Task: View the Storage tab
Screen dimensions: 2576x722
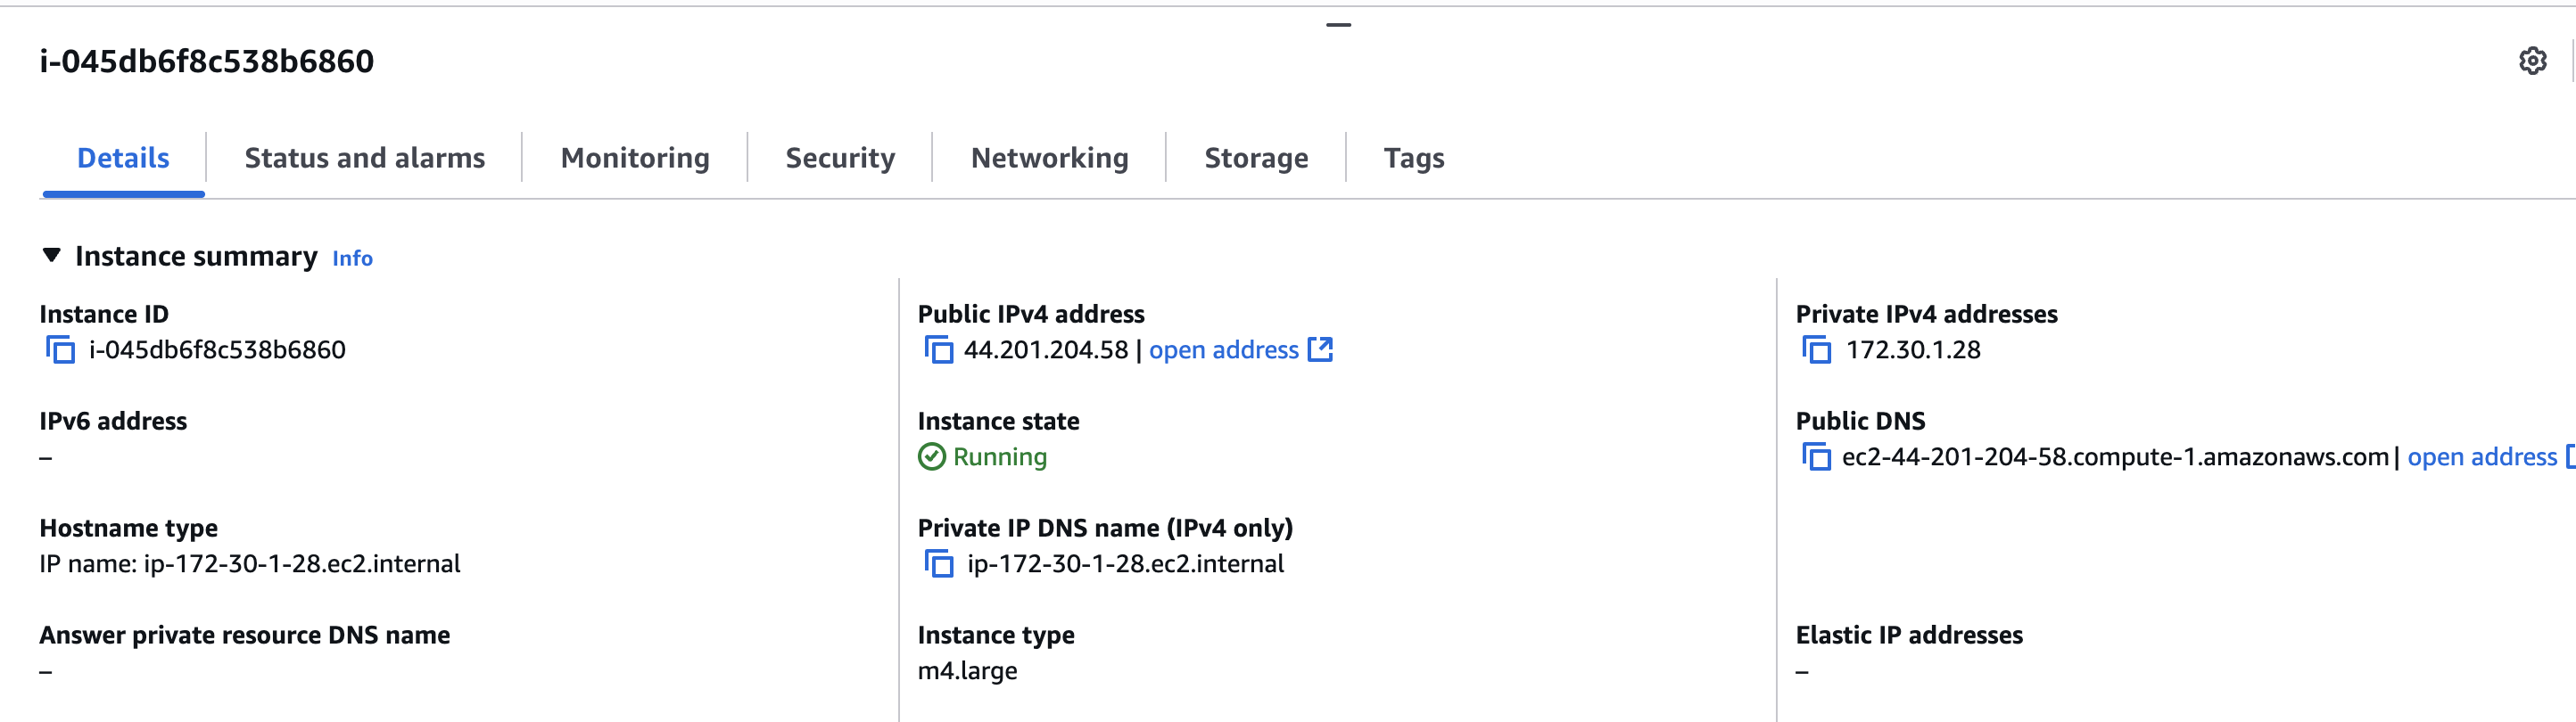Action: [x=1256, y=158]
